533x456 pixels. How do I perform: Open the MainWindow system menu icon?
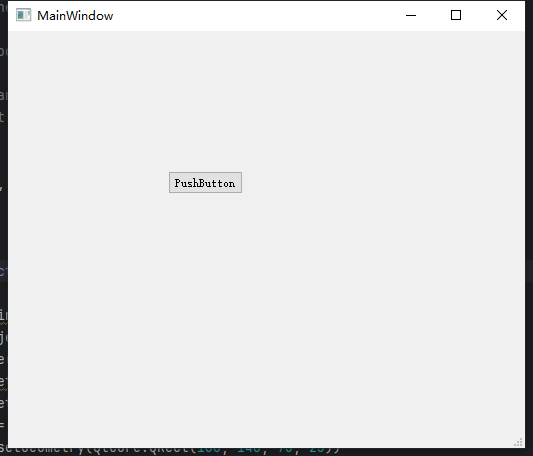coord(23,15)
